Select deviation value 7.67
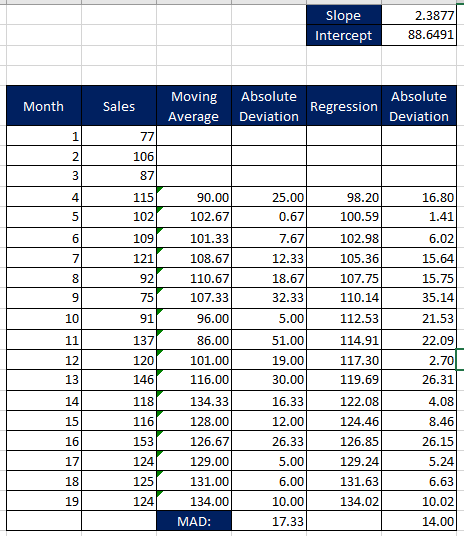The height and width of the screenshot is (536, 464). click(269, 238)
